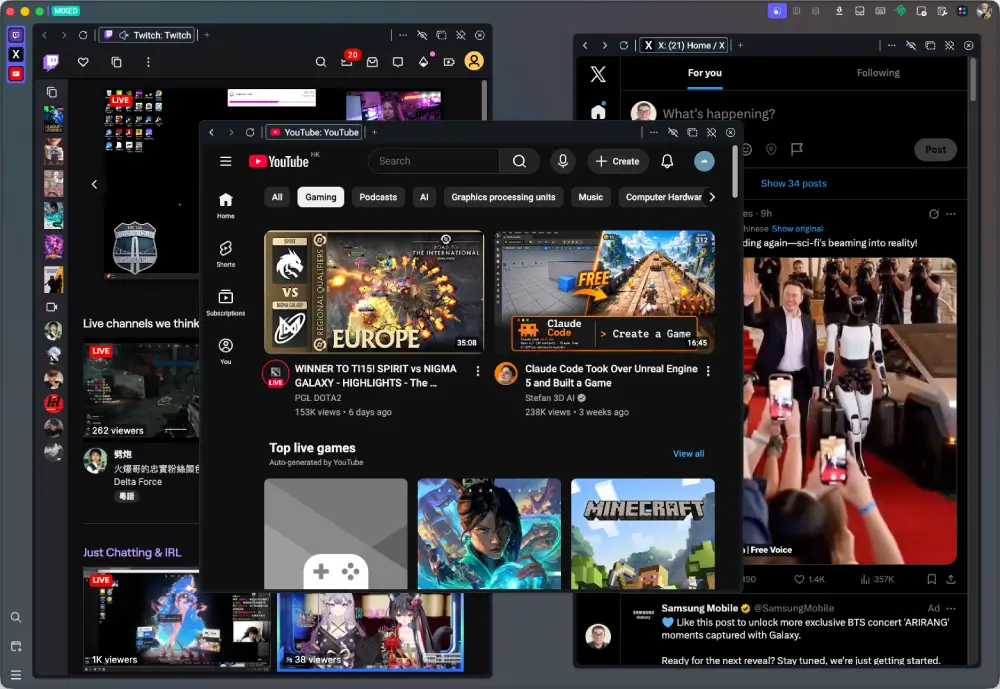The height and width of the screenshot is (689, 1000).
Task: Open the Samsung Mobile ad options menu
Action: [x=951, y=608]
